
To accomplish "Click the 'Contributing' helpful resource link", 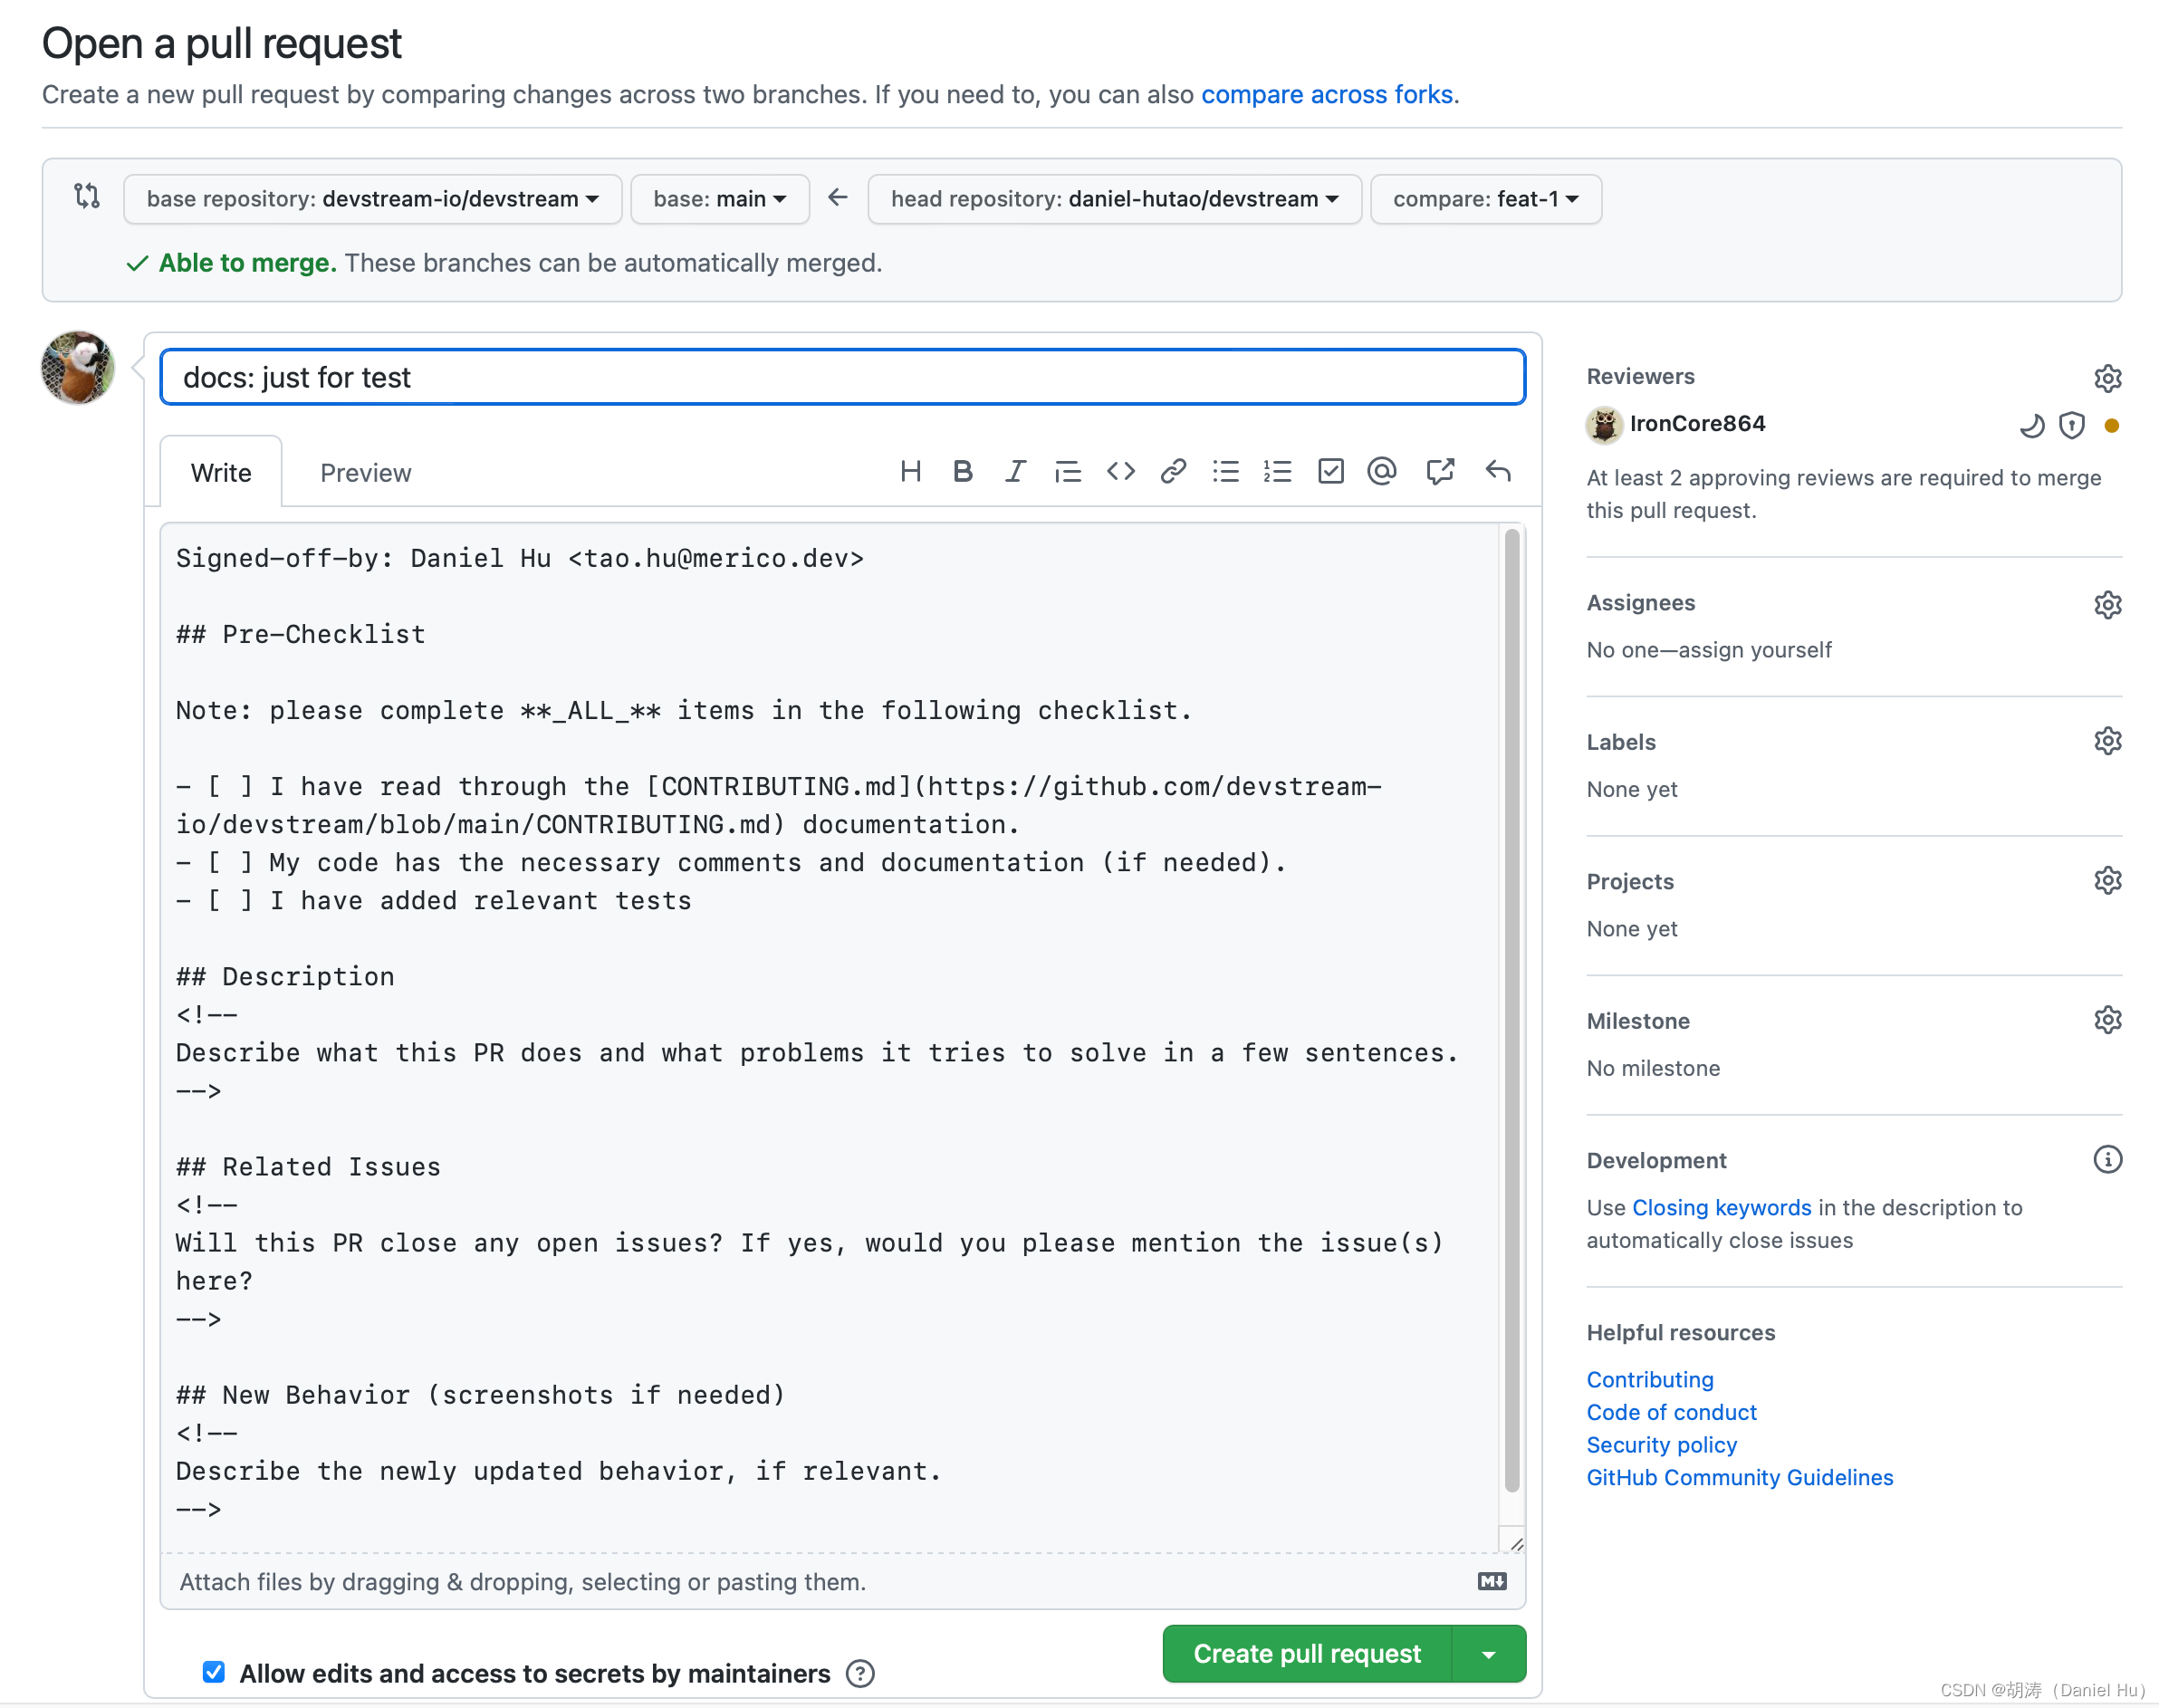I will [x=1647, y=1378].
